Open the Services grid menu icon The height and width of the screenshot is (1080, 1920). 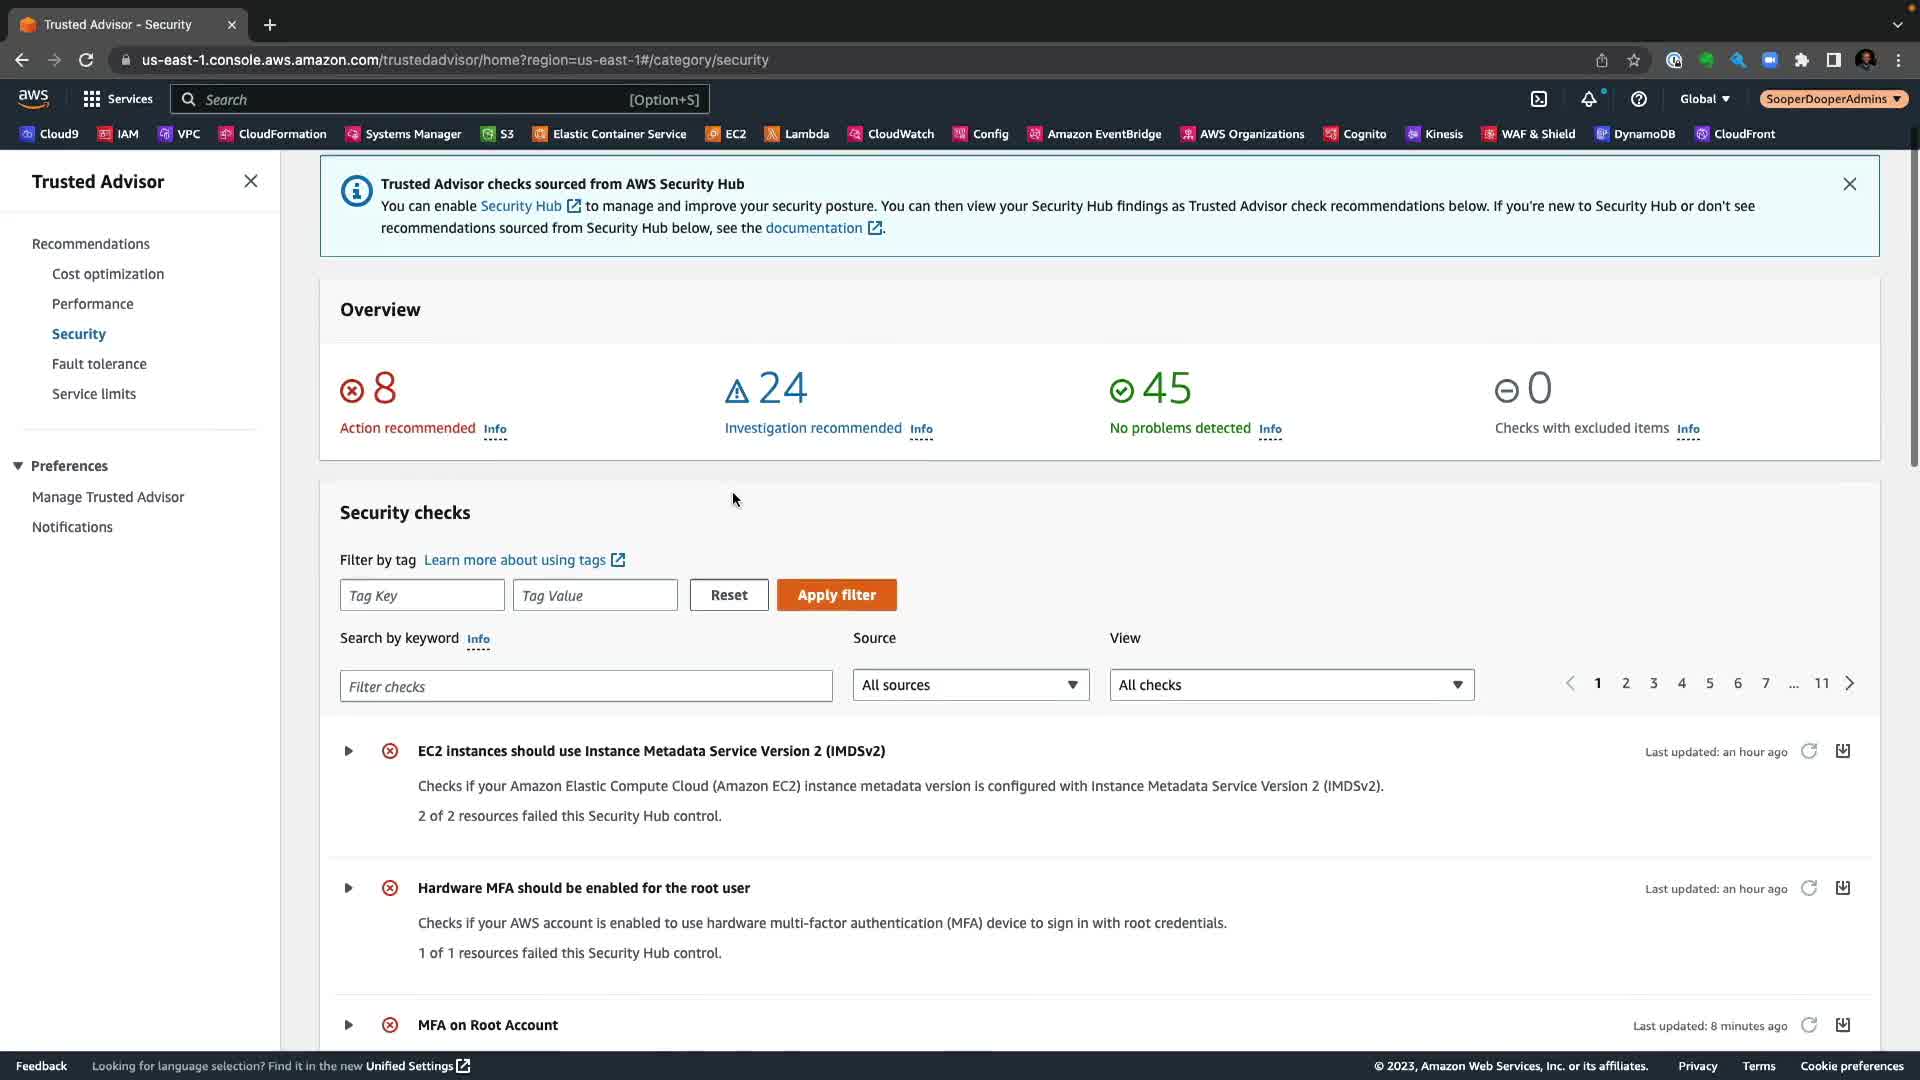pos(92,99)
